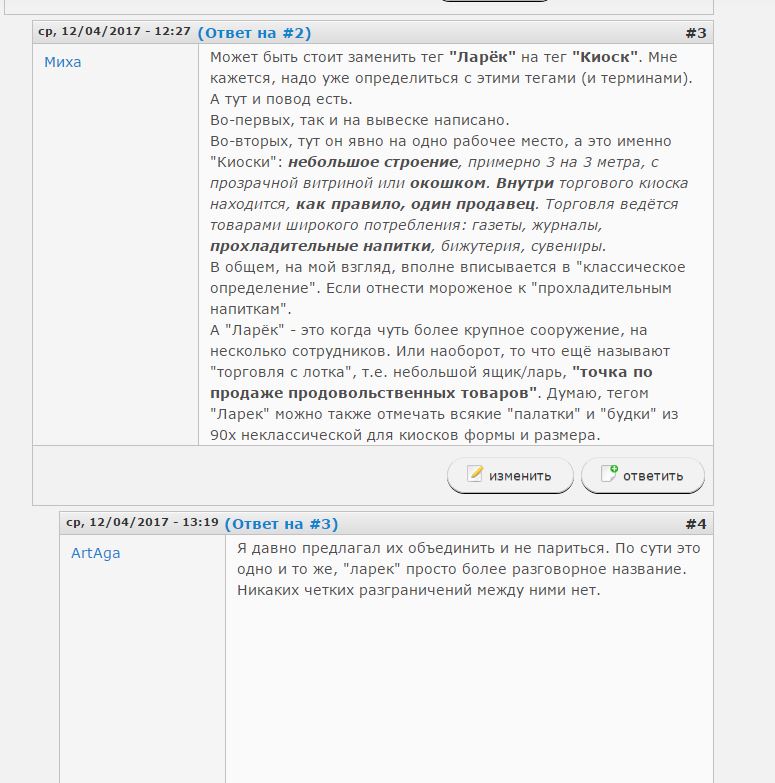Open the ArtAga user profile link
The width and height of the screenshot is (775, 783).
click(95, 553)
